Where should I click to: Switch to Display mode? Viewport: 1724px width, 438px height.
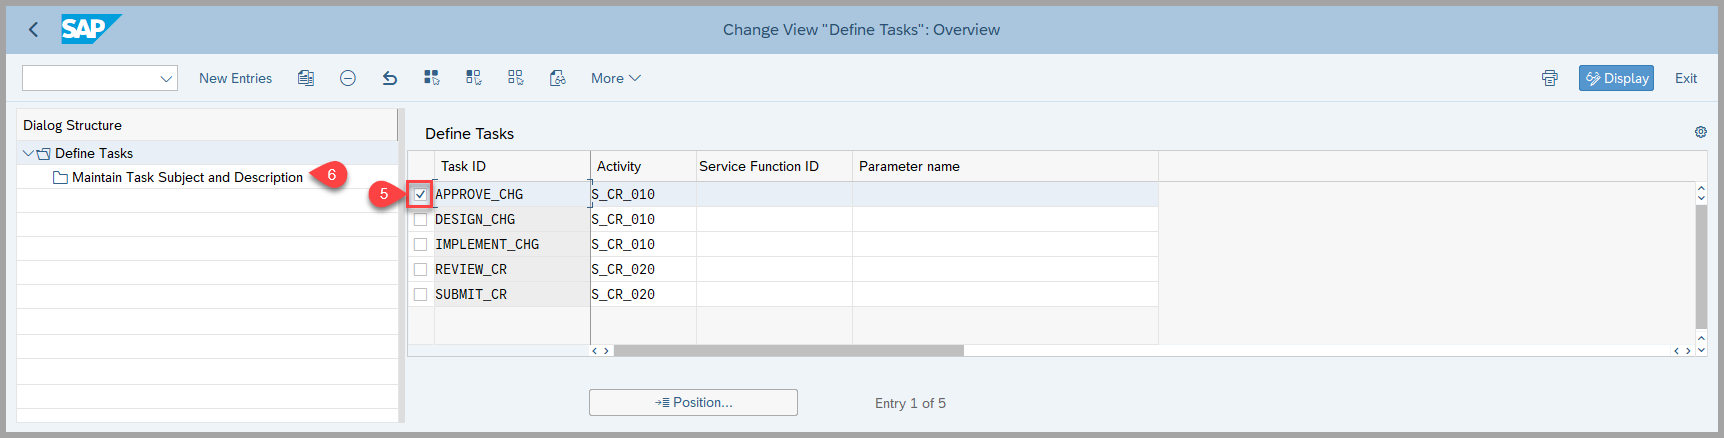click(x=1615, y=78)
